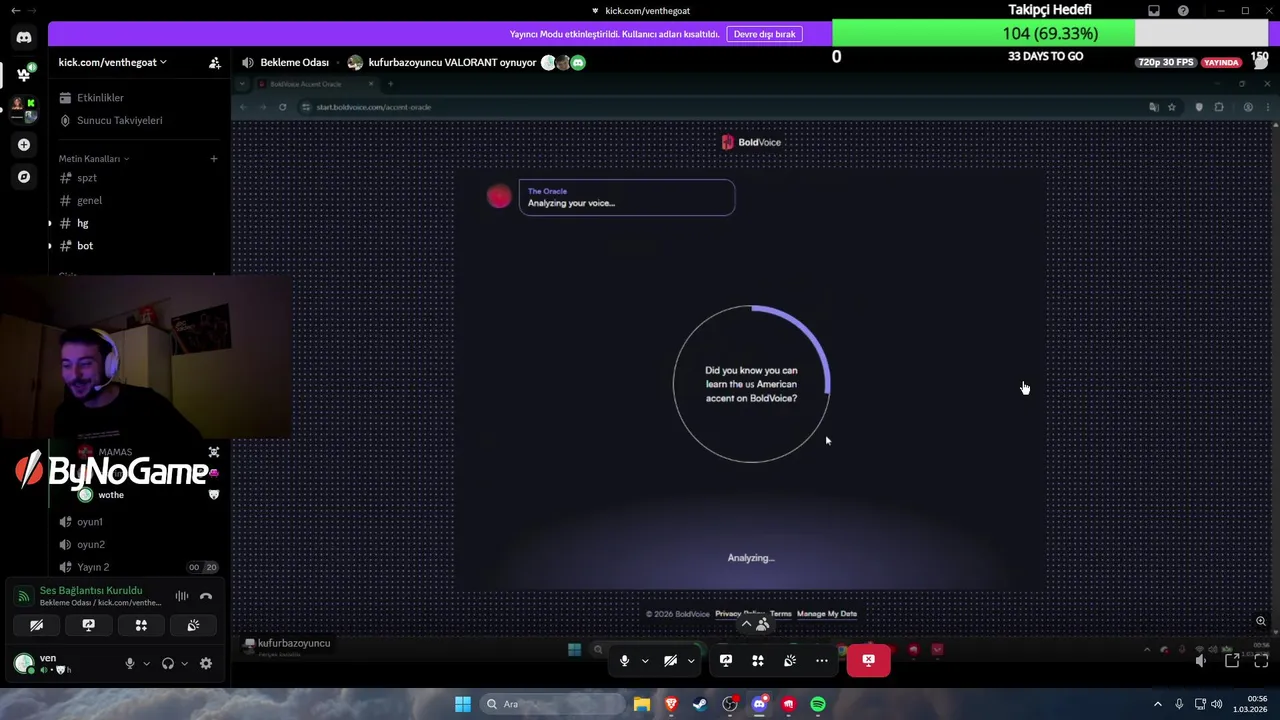This screenshot has height=720, width=1280.
Task: Click share screen button in voice panel
Action: point(88,625)
